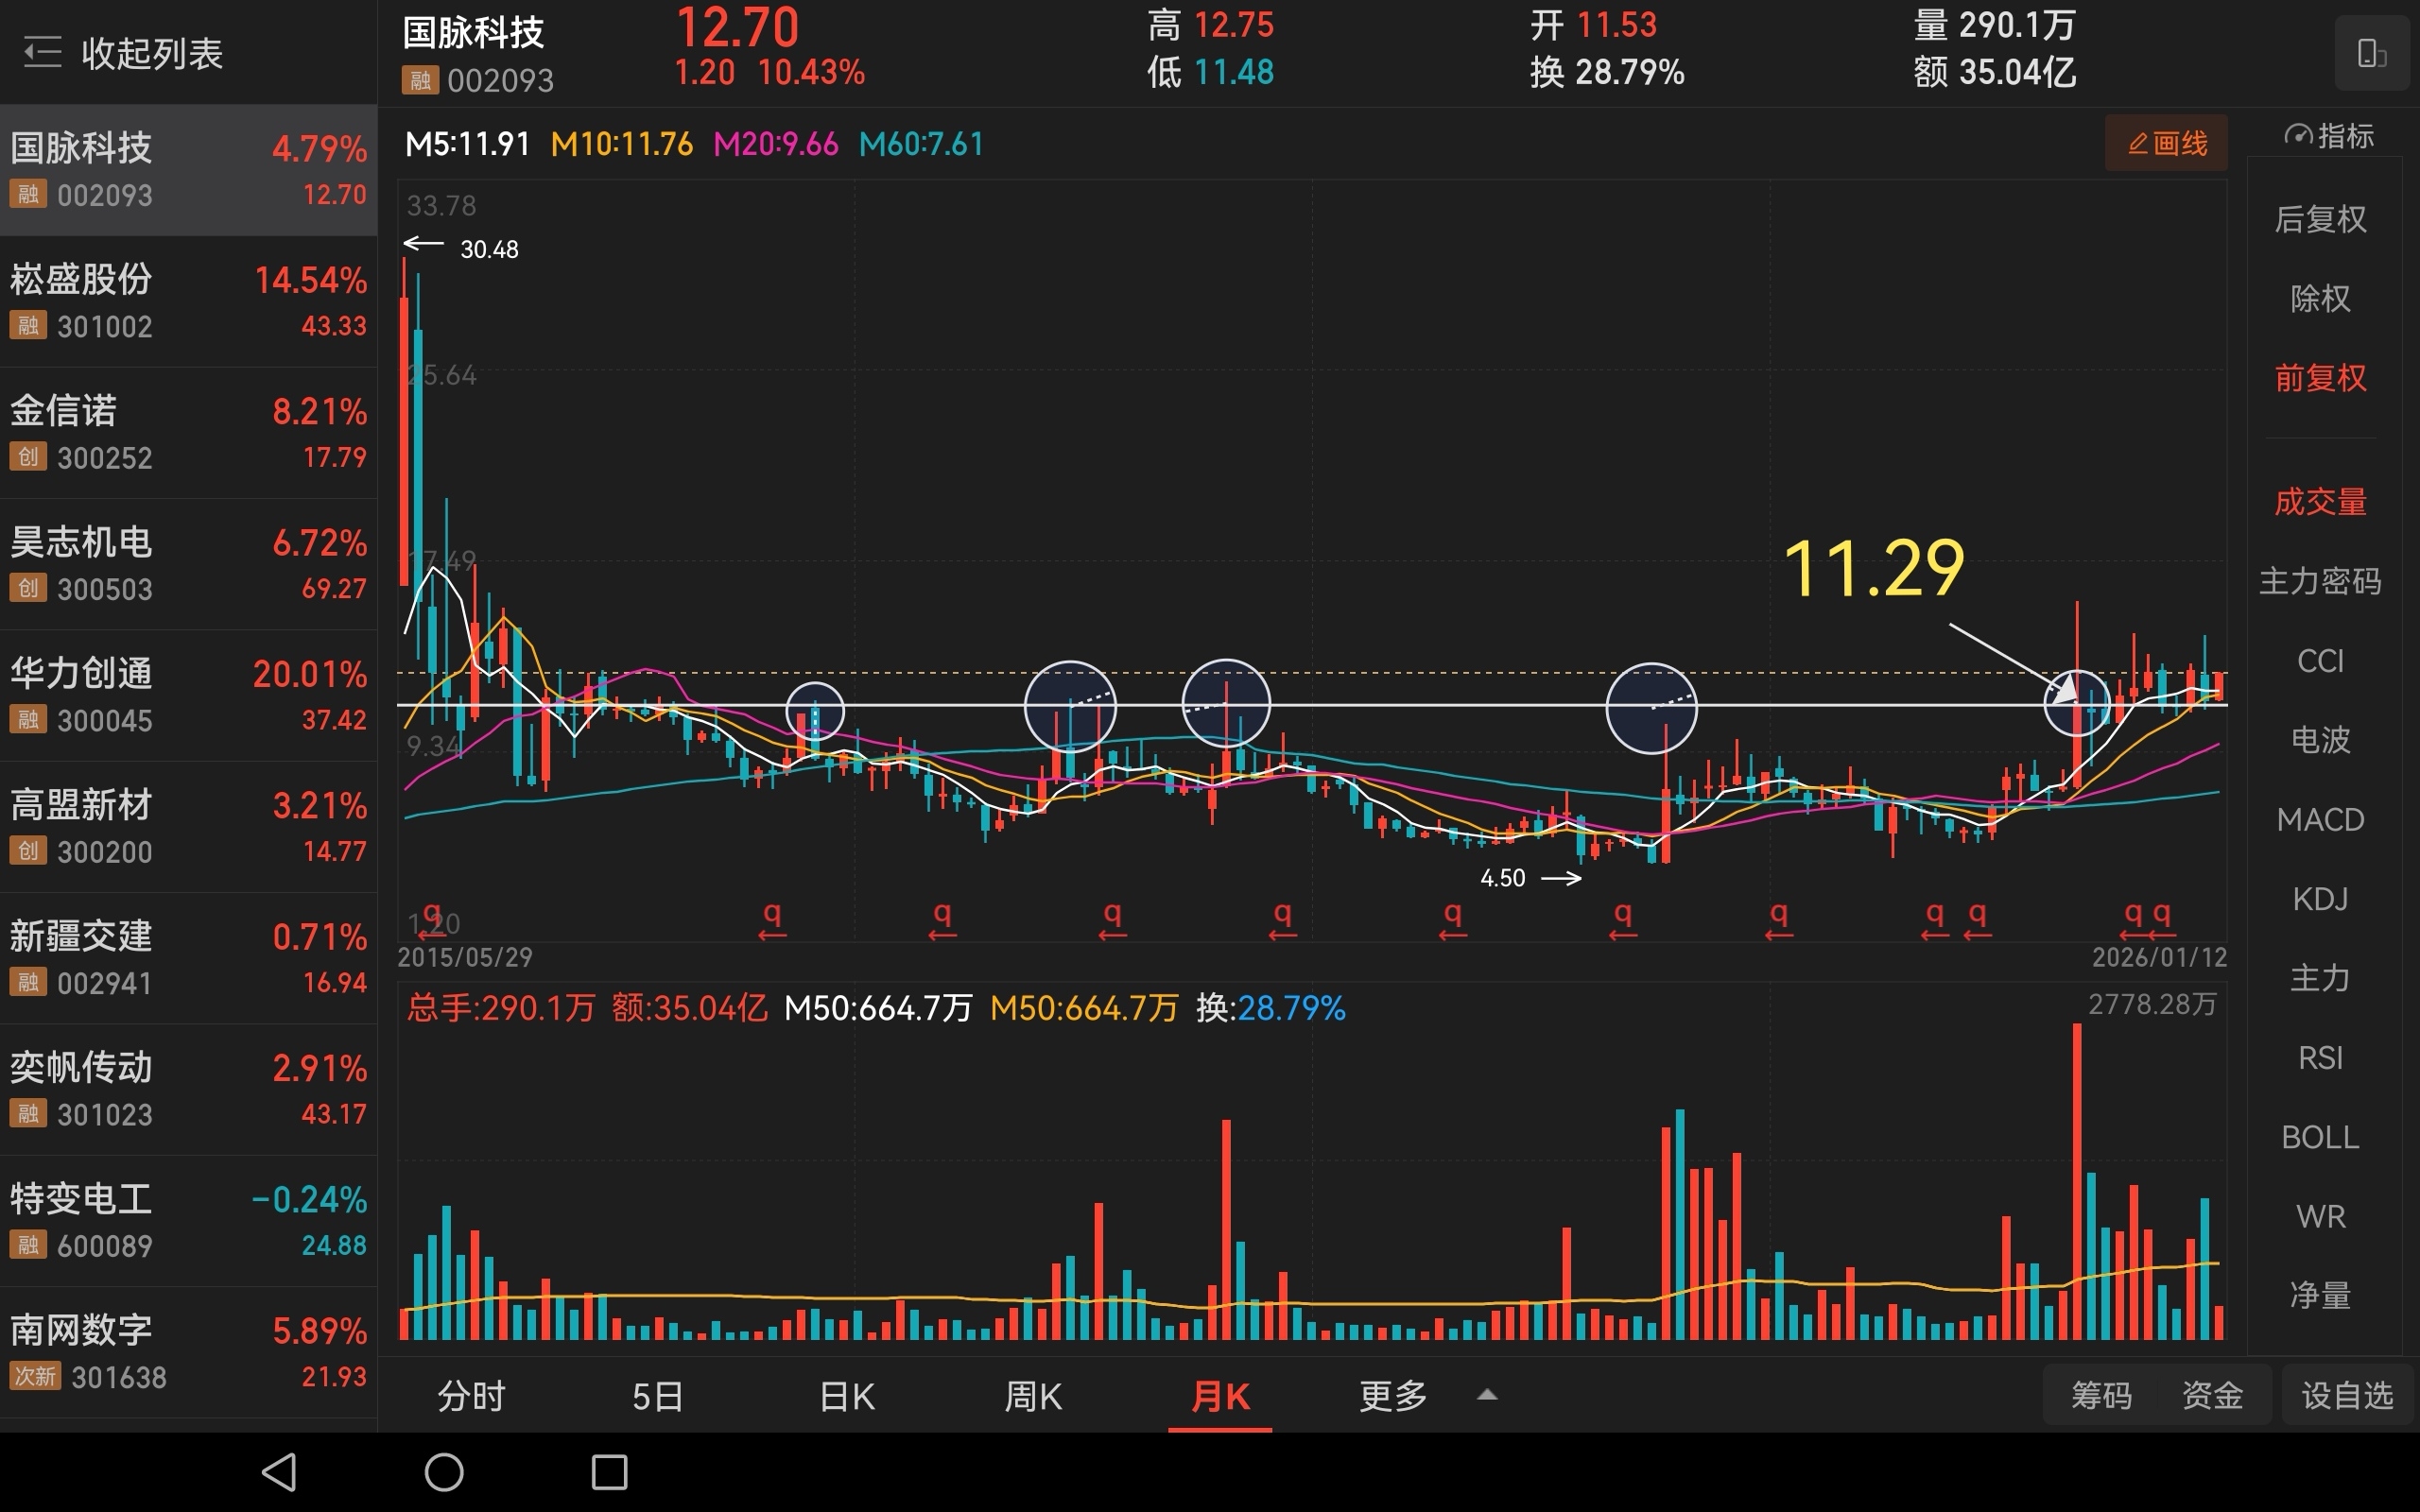The width and height of the screenshot is (2420, 1512).
Task: Select 前复权 price adjustment mode
Action: point(2320,378)
